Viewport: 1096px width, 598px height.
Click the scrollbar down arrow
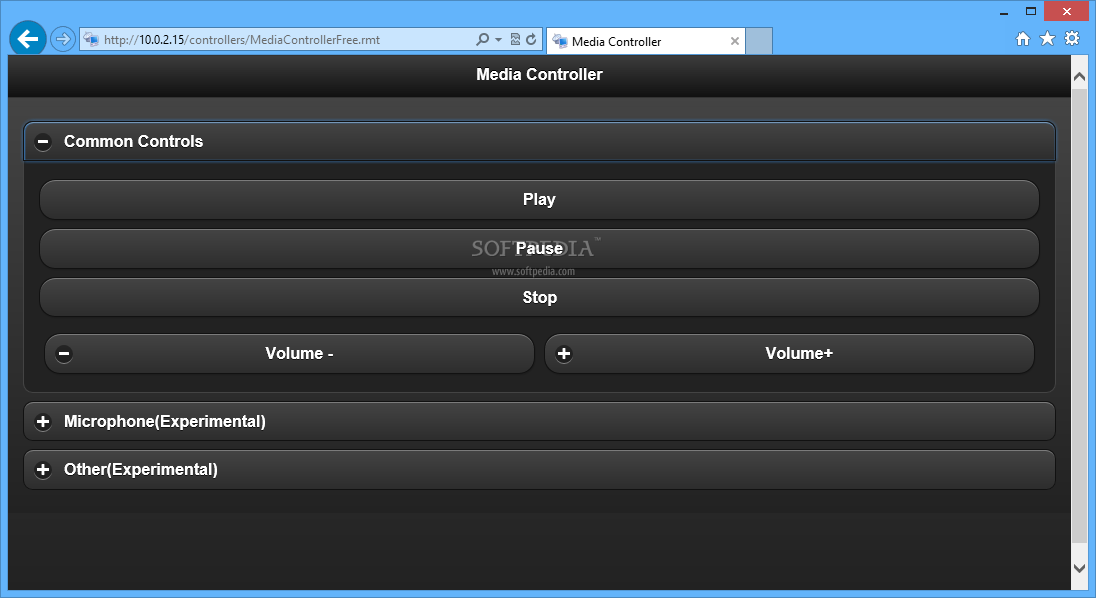[x=1079, y=569]
